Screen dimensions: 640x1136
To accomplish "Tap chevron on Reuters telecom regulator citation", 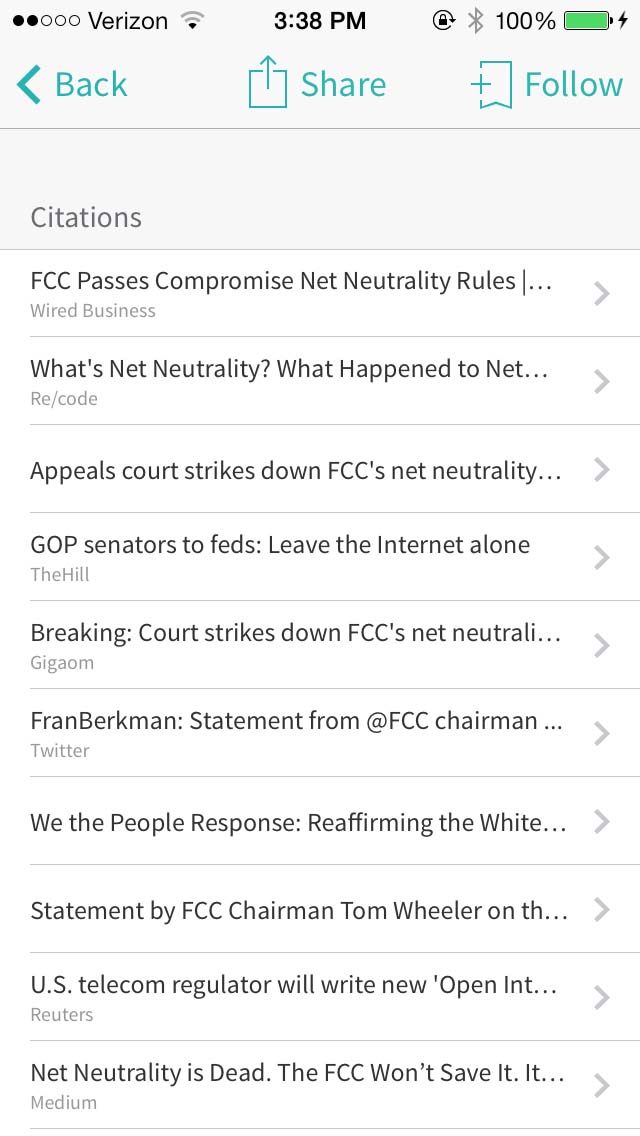I will coord(601,997).
